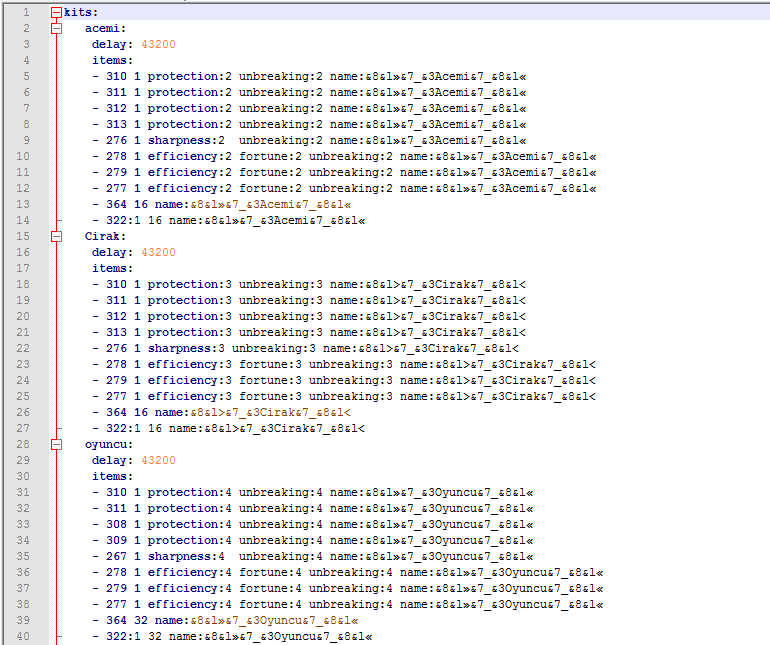The width and height of the screenshot is (770, 645).
Task: Click item 277 on line 38
Action: (x=116, y=605)
